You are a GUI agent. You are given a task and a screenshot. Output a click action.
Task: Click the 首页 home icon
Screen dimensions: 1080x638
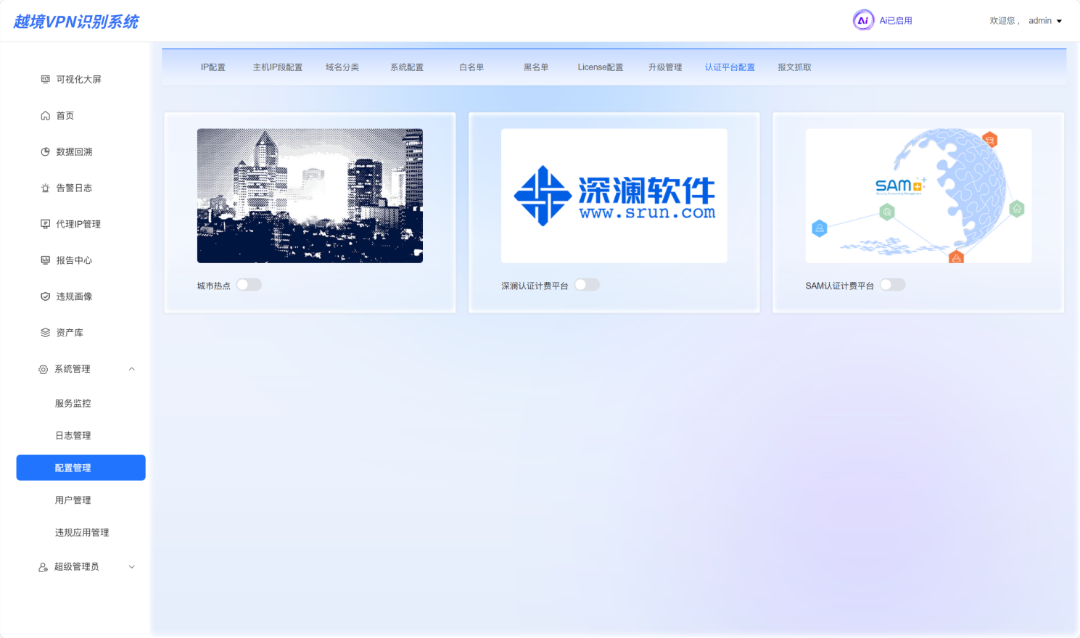coord(45,116)
